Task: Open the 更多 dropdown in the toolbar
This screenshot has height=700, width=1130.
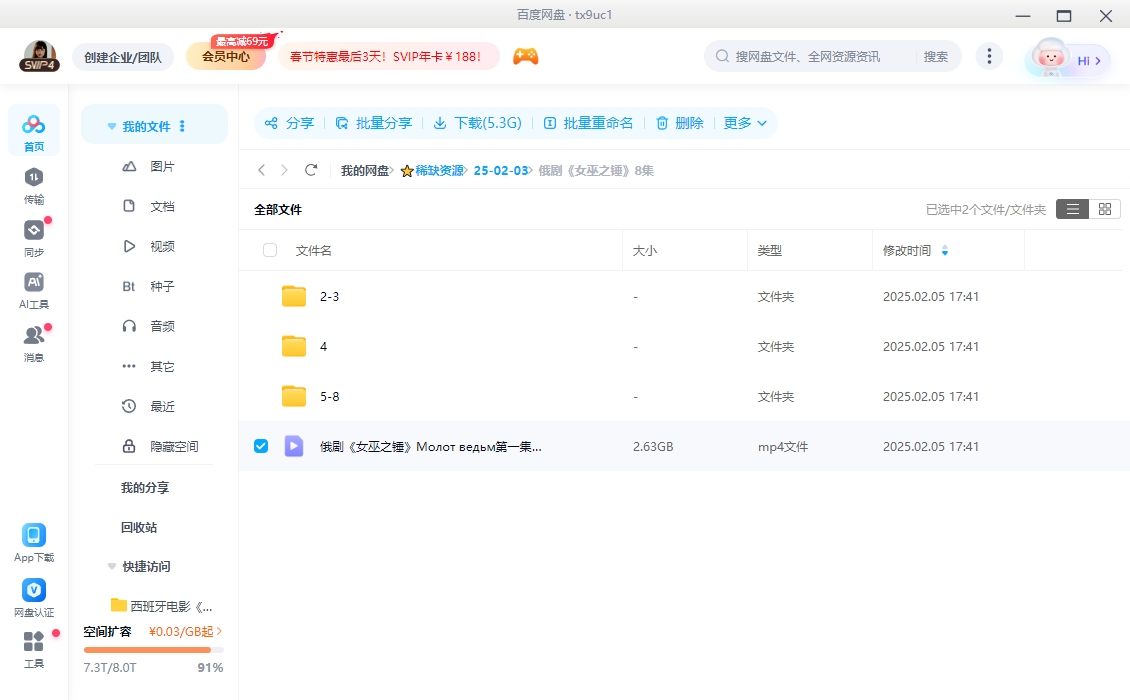Action: (x=745, y=123)
